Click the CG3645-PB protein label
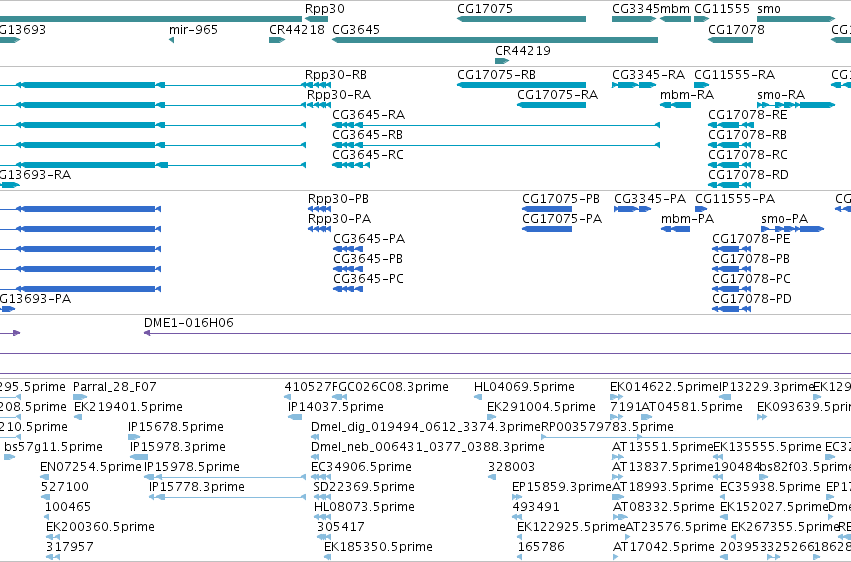851x562 pixels. [x=368, y=259]
